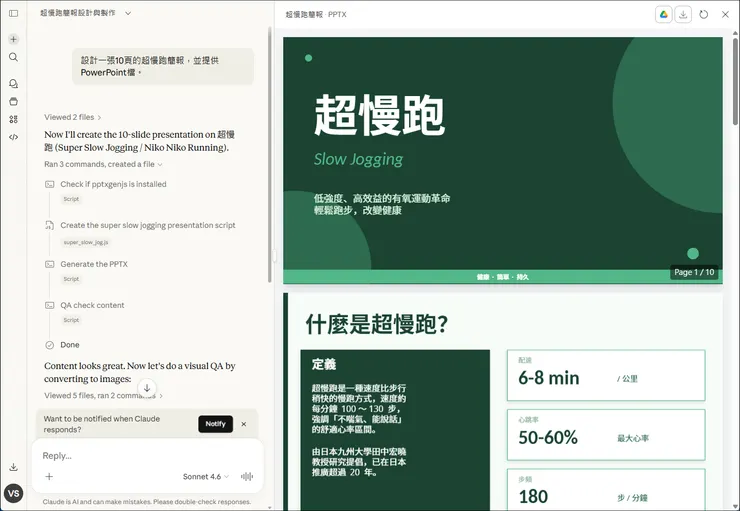The height and width of the screenshot is (511, 740).
Task: Open the conversation title dropdown
Action: pos(128,13)
